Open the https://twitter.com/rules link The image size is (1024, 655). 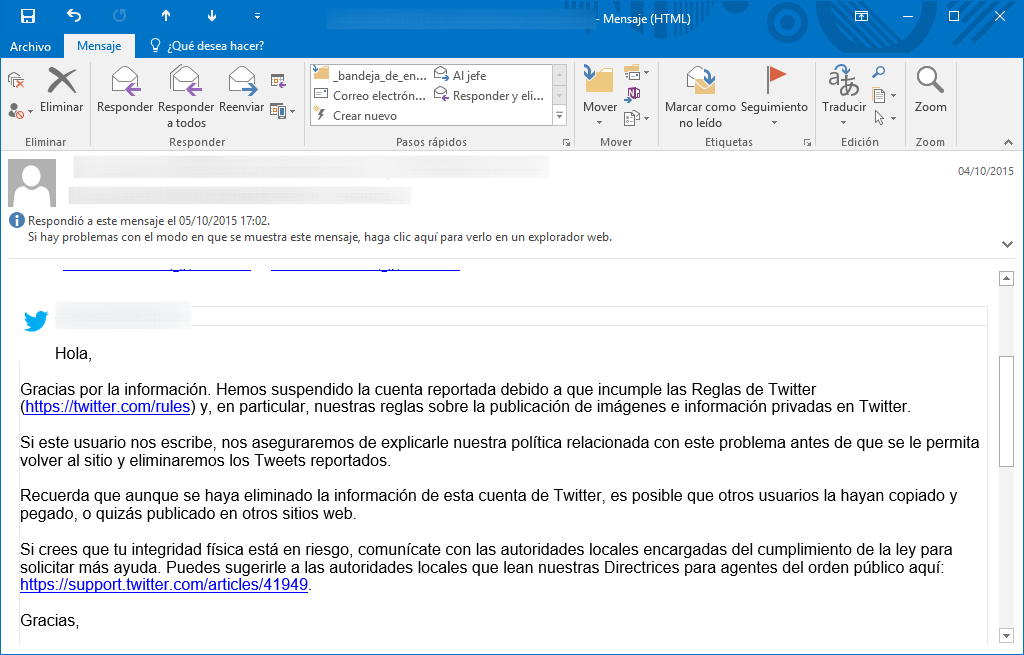point(108,407)
